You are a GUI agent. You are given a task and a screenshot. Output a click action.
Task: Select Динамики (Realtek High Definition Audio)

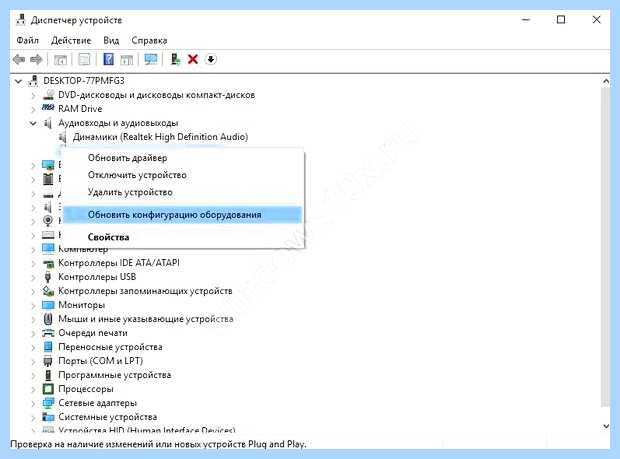(160, 137)
